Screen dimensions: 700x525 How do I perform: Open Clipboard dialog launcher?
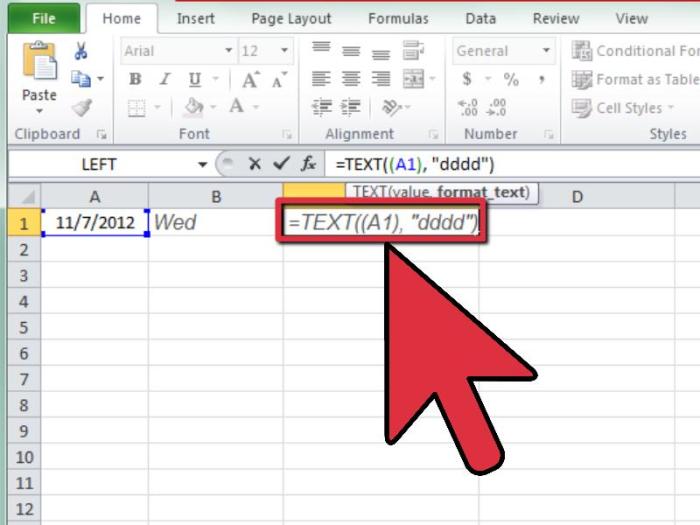(102, 134)
